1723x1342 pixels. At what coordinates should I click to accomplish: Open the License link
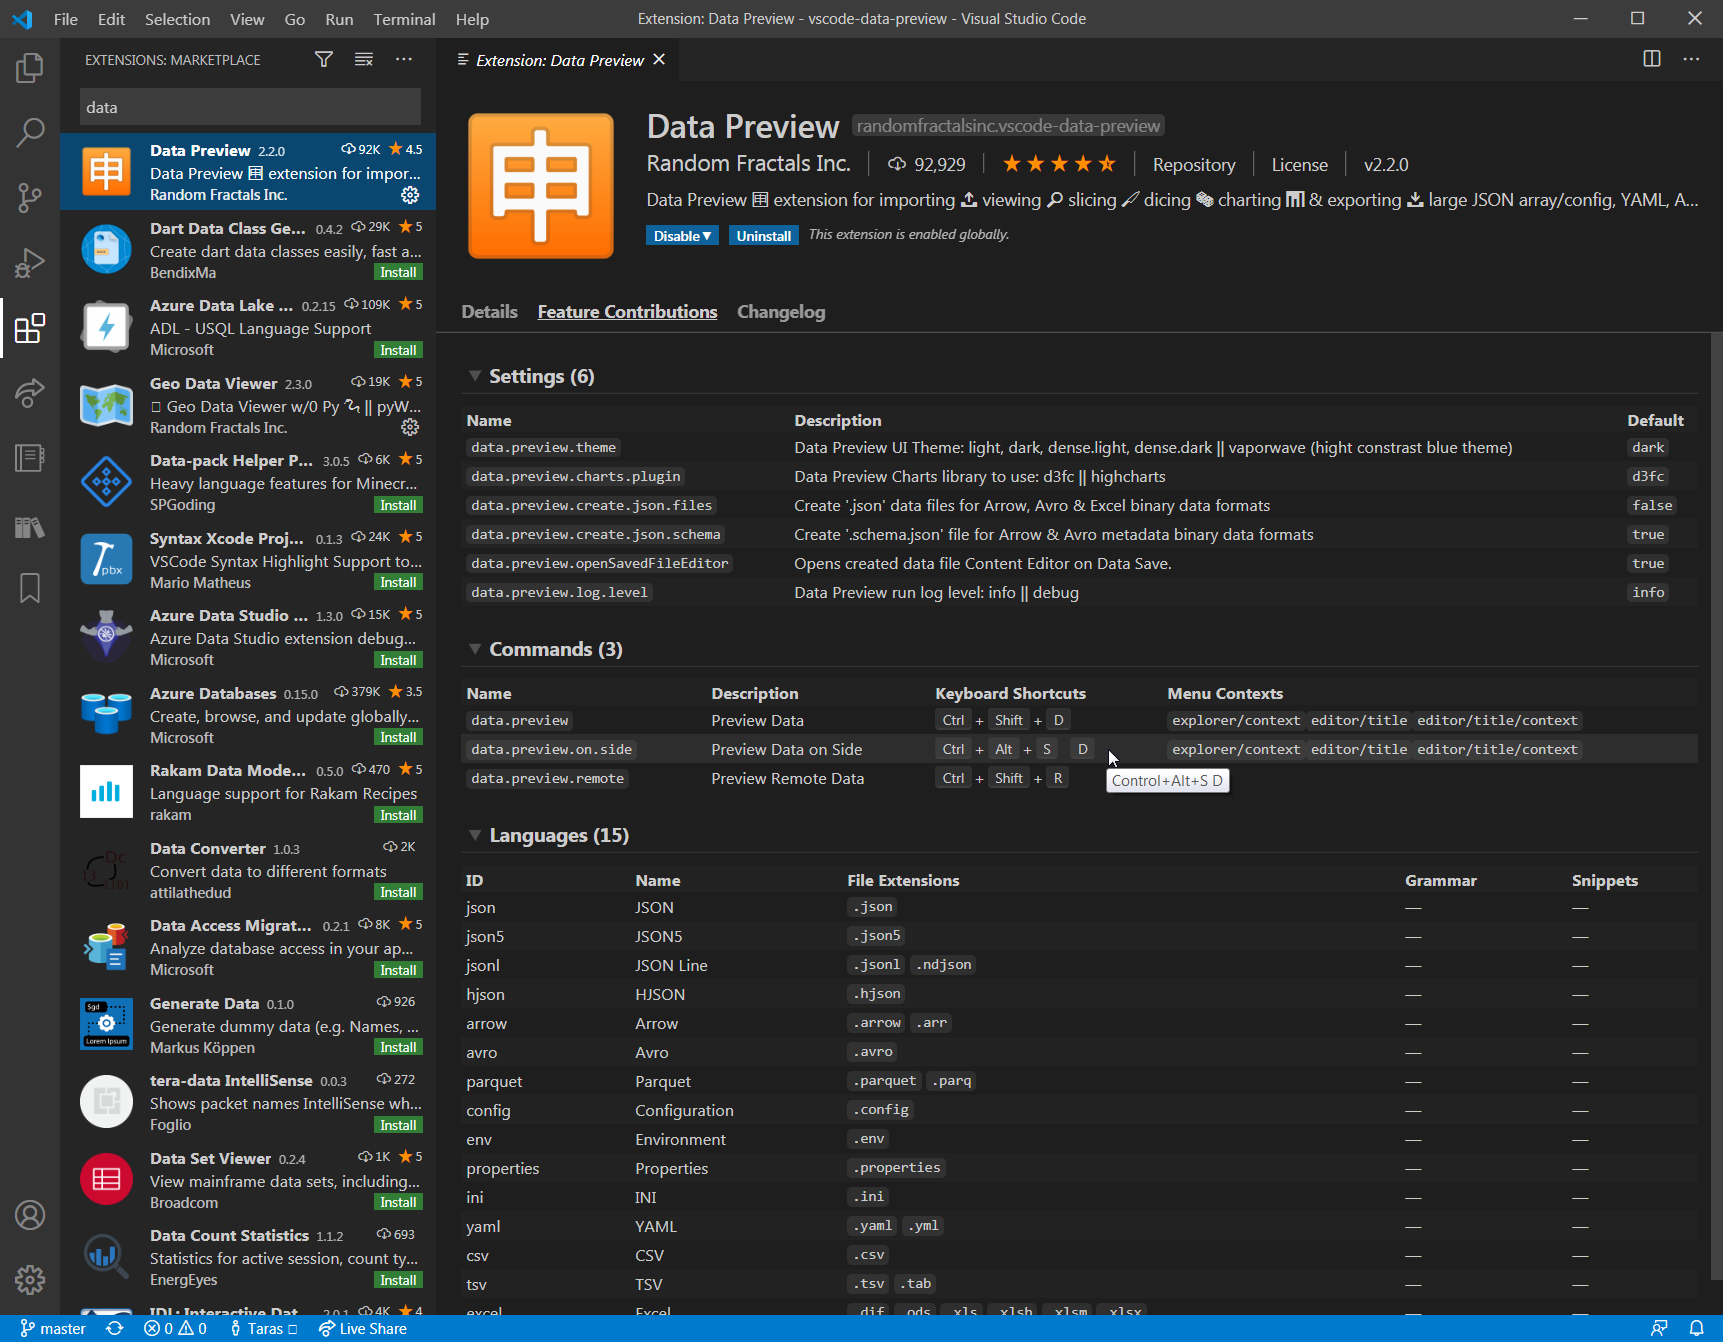pyautogui.click(x=1300, y=165)
